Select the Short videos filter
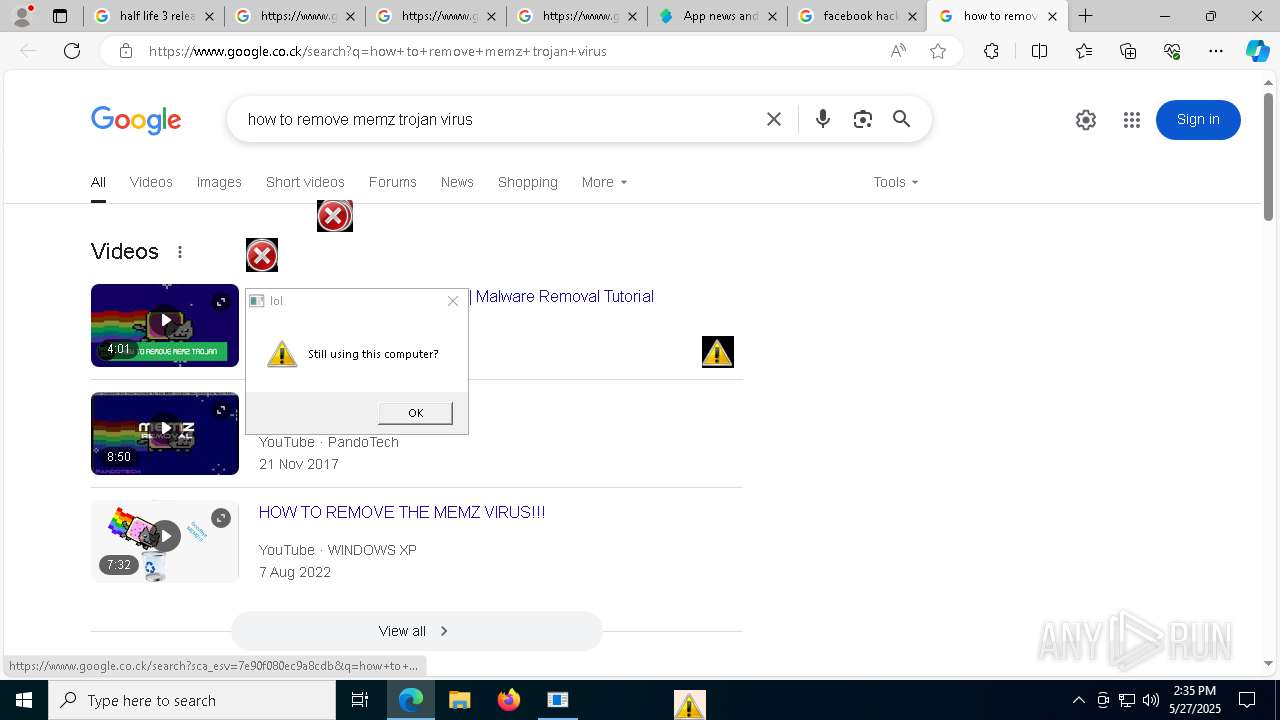This screenshot has width=1280, height=720. pyautogui.click(x=305, y=182)
